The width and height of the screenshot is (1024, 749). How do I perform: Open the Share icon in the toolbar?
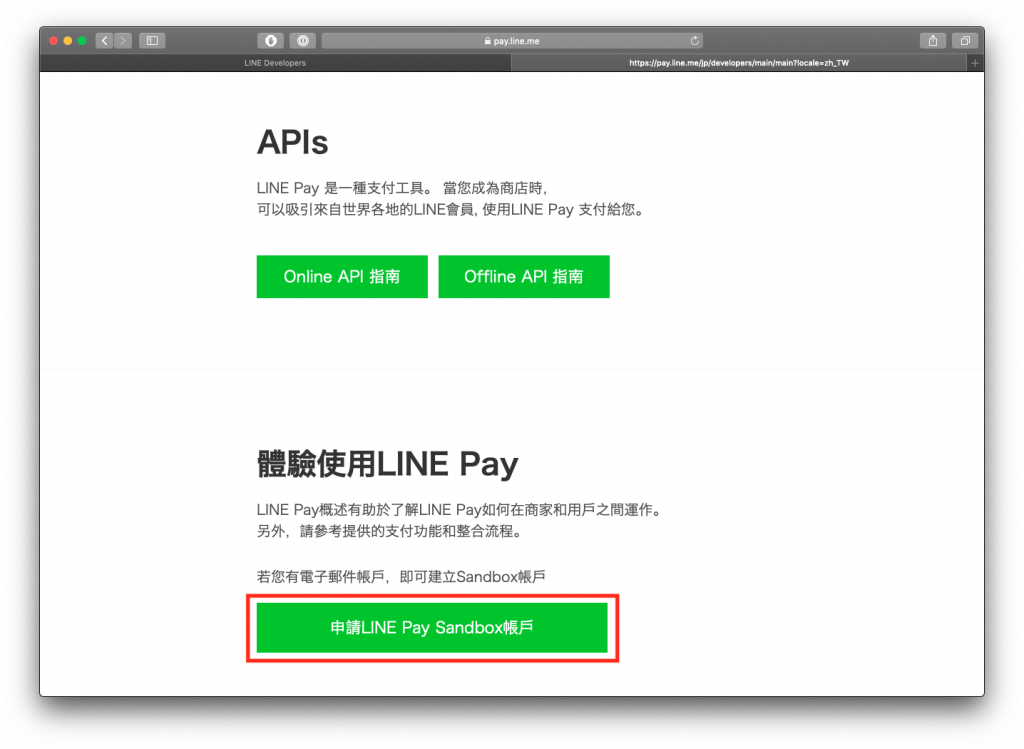(x=933, y=40)
